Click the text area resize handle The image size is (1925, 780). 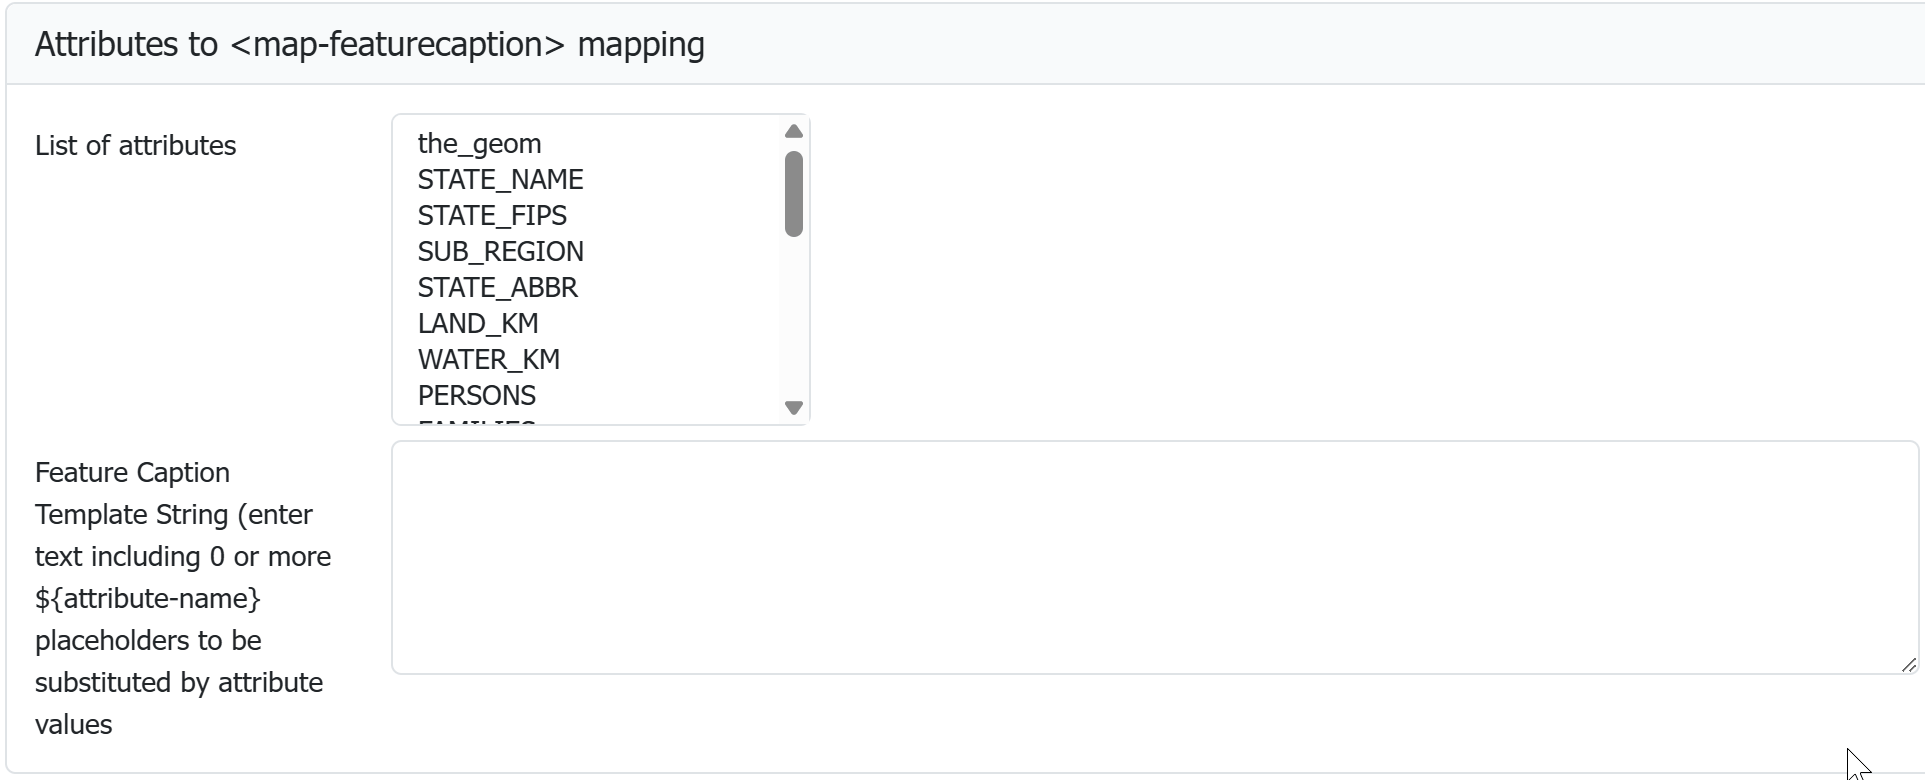click(x=1908, y=664)
